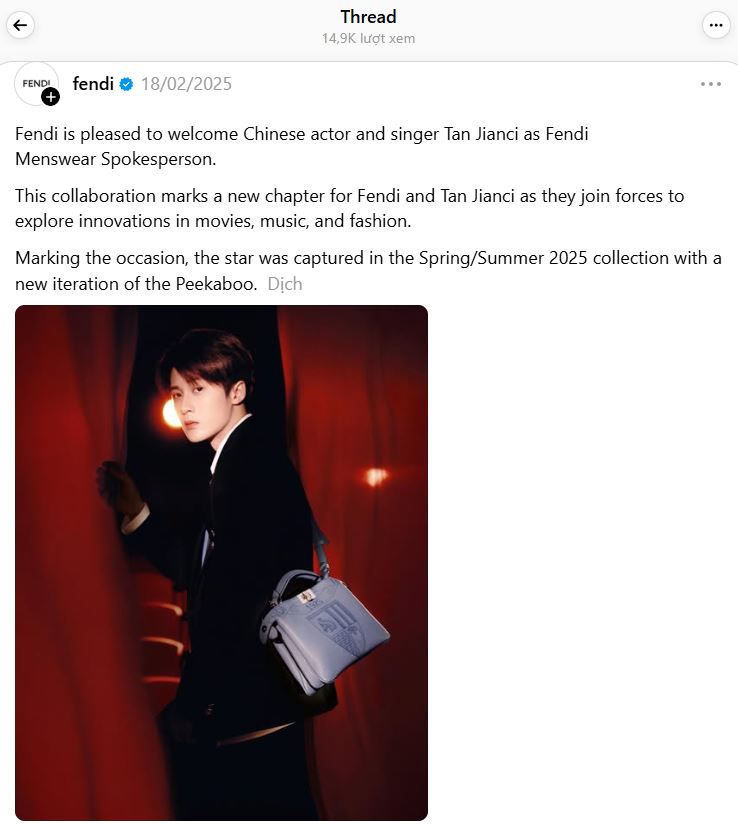Image resolution: width=738 pixels, height=825 pixels.
Task: View the 14,9K lượt xem count
Action: click(x=368, y=38)
